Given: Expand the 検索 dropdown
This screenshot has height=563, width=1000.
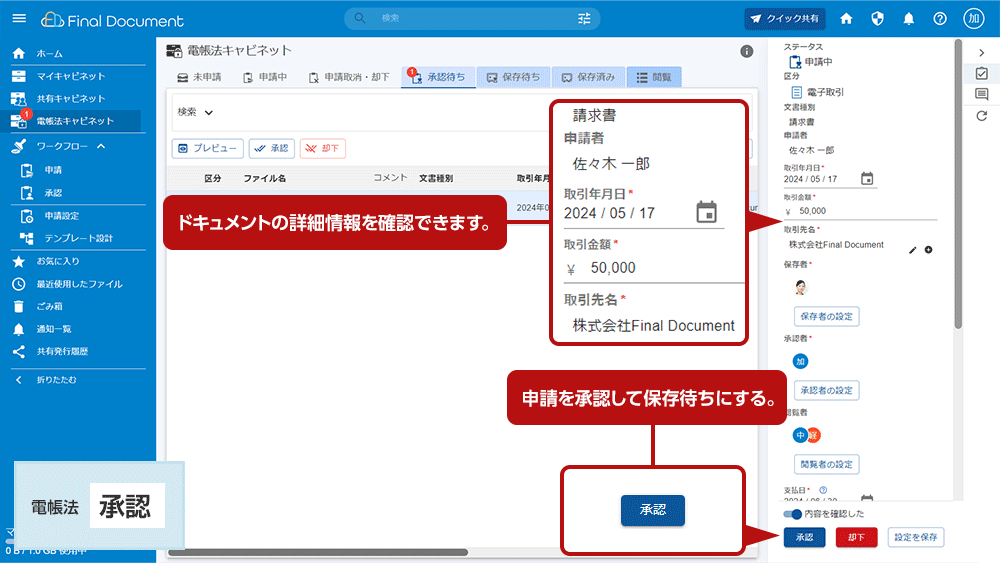Looking at the screenshot, I should click(195, 112).
